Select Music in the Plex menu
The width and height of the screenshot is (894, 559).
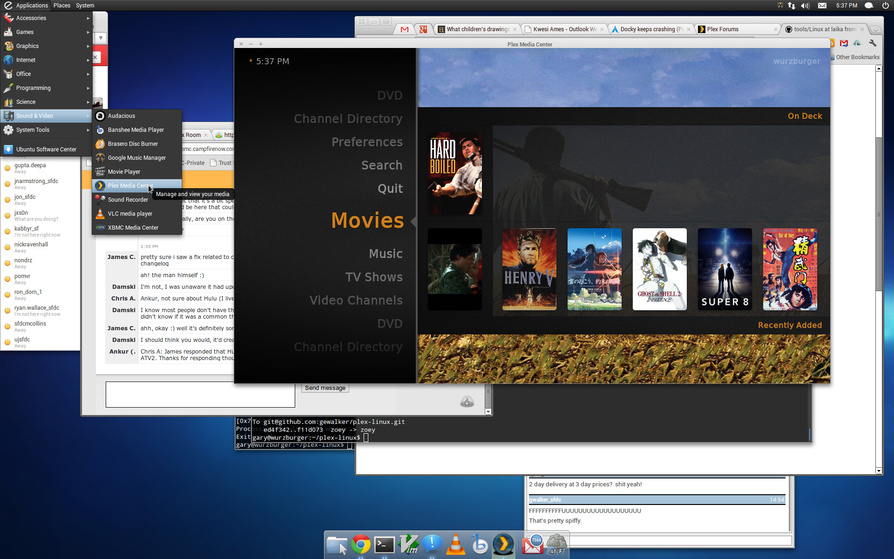[385, 254]
